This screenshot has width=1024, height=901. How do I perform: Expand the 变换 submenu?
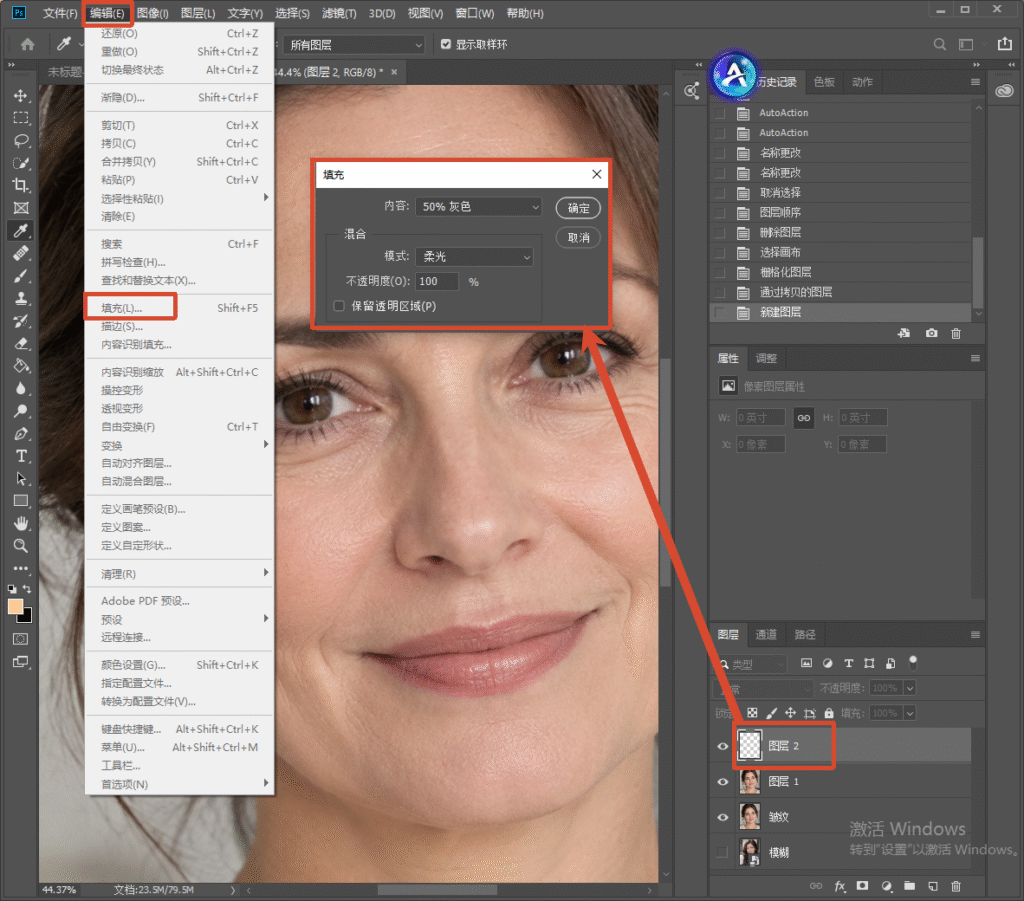click(180, 445)
